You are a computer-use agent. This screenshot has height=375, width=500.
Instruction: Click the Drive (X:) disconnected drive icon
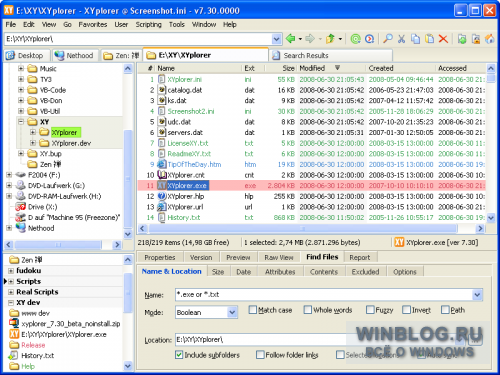[21, 207]
